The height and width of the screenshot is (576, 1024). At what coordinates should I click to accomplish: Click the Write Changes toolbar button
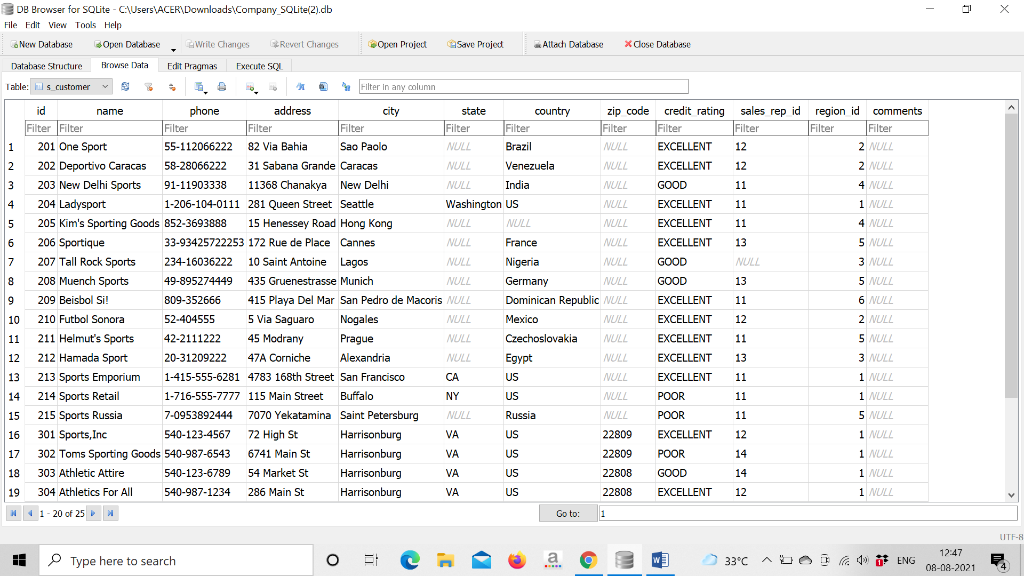click(x=218, y=44)
